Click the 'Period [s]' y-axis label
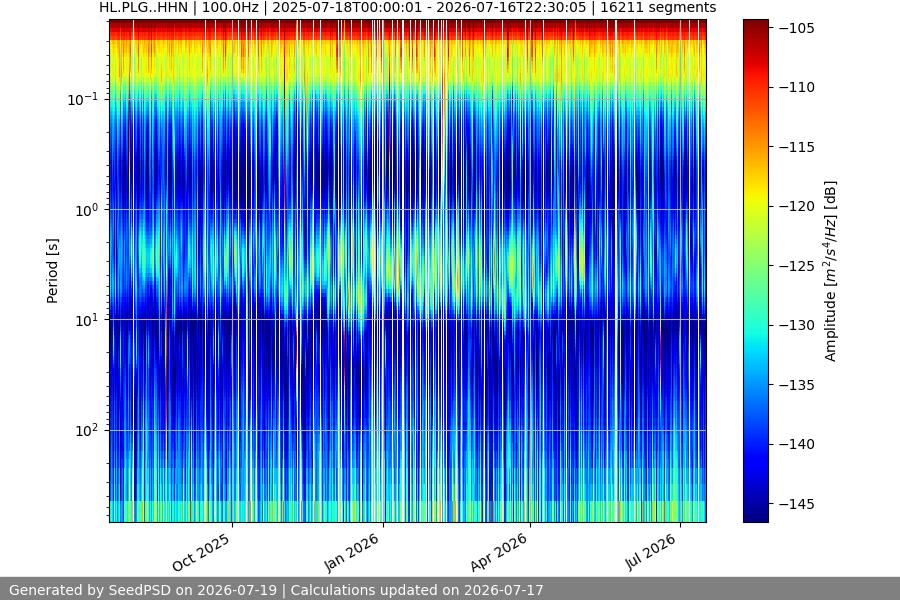The width and height of the screenshot is (900, 600). point(52,271)
